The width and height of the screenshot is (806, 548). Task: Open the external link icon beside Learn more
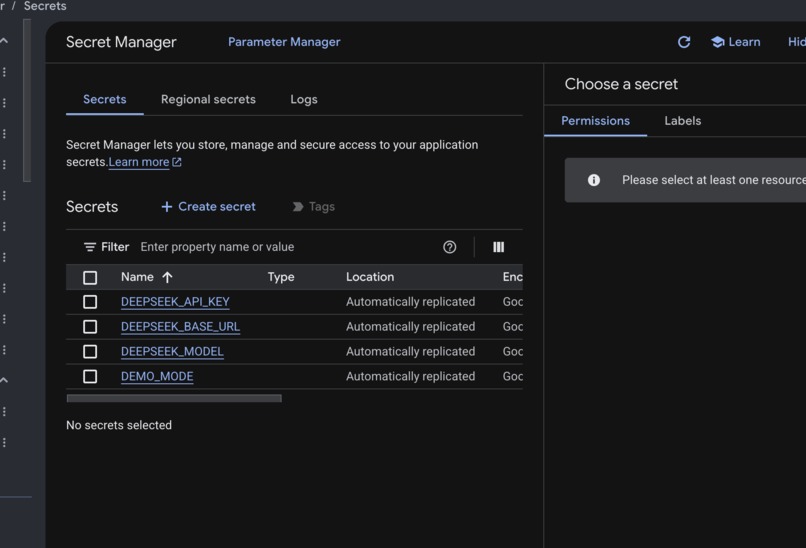click(x=177, y=162)
